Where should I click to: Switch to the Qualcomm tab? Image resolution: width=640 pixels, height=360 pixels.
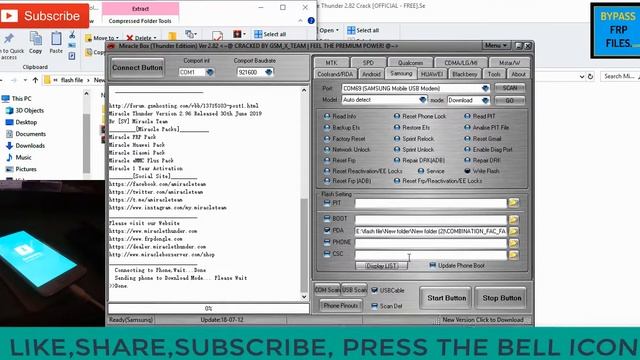point(410,62)
